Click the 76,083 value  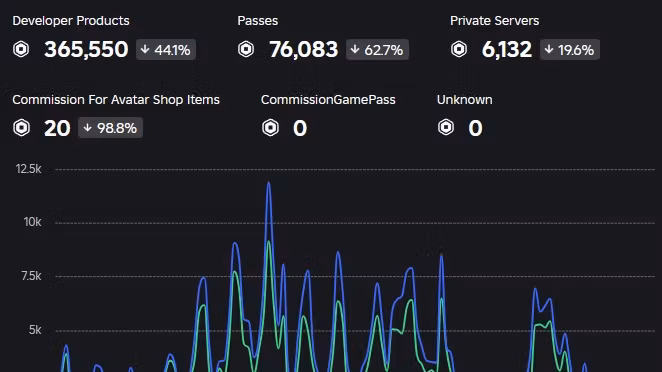pos(304,49)
